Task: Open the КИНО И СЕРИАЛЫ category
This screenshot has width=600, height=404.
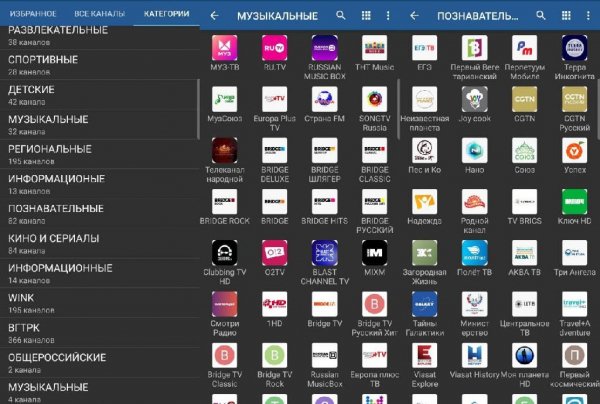Action: (x=99, y=244)
